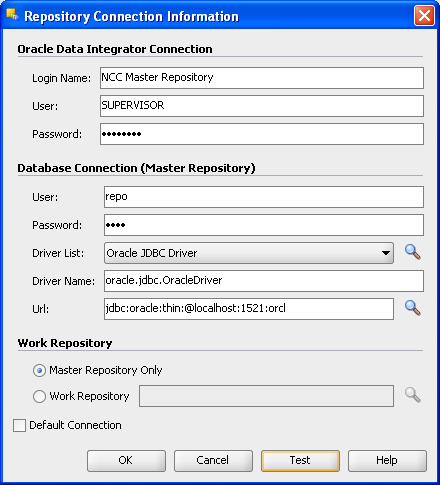Image resolution: width=440 pixels, height=485 pixels.
Task: Close the Repository Connection Information dialog
Action: [x=424, y=15]
